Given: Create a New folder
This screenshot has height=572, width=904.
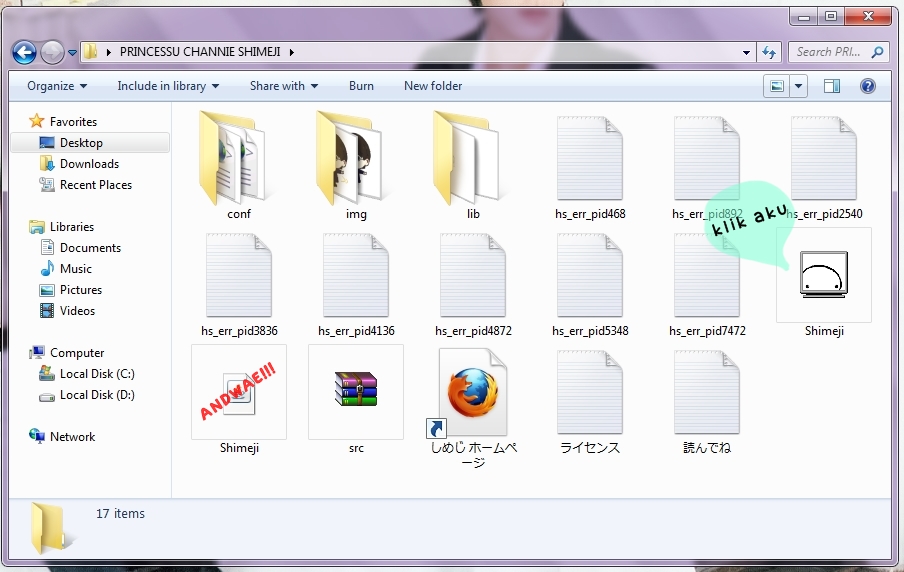Looking at the screenshot, I should click(433, 86).
